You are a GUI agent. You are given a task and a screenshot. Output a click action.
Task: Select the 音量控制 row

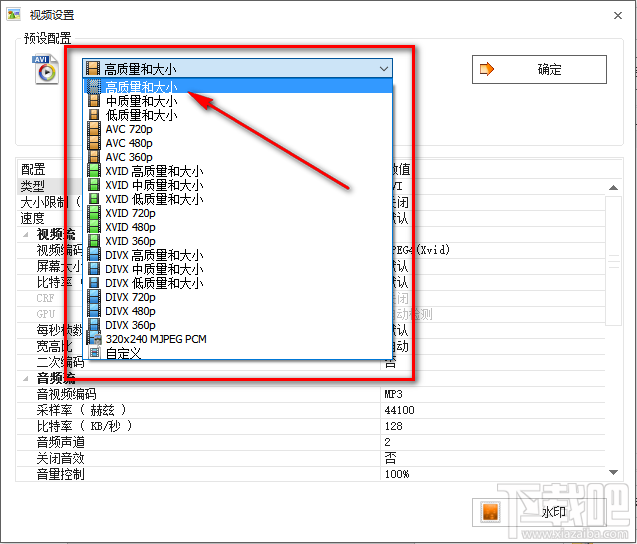click(x=311, y=474)
